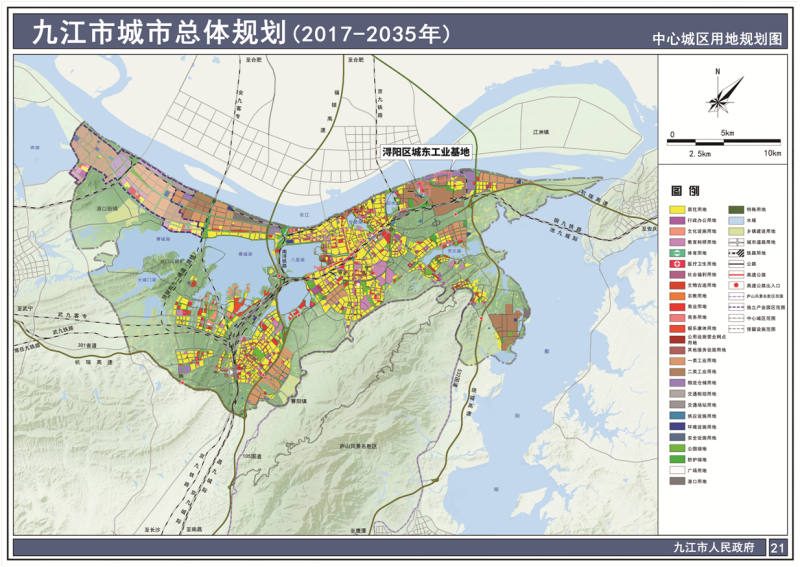
Task: Click the north arrow compass rose
Action: [x=717, y=95]
